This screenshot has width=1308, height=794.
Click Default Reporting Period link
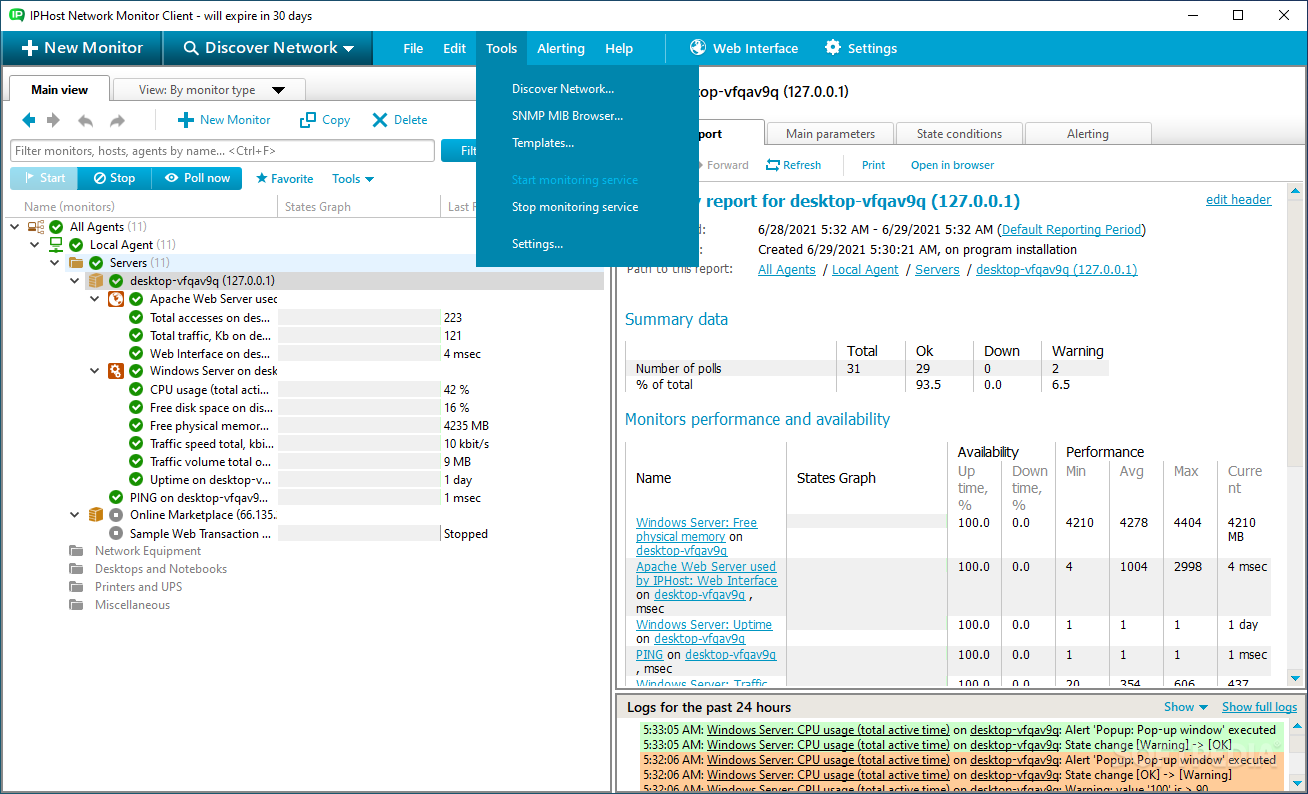[x=1071, y=230]
